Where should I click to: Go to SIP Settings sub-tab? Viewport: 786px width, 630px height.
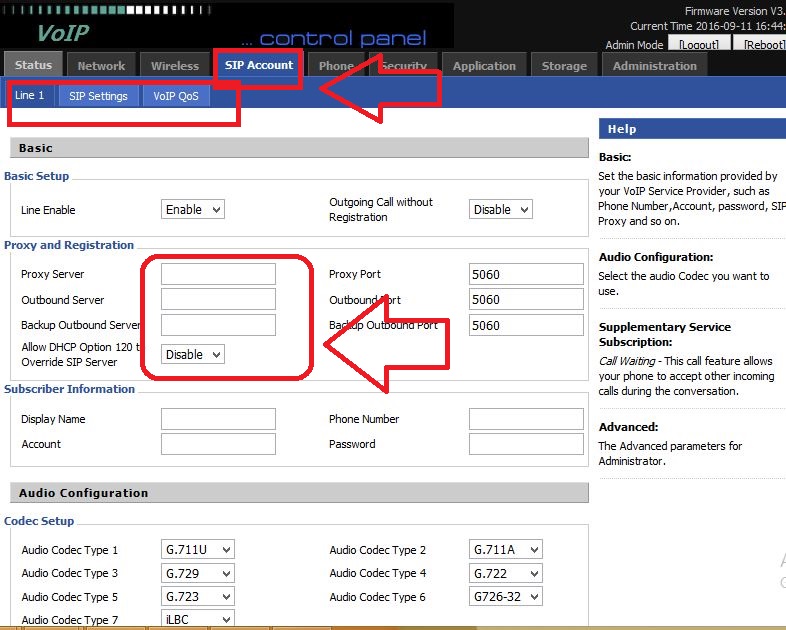[98, 96]
